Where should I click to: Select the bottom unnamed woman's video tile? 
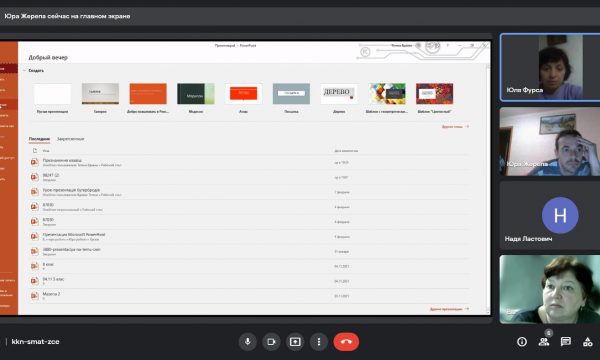550,289
